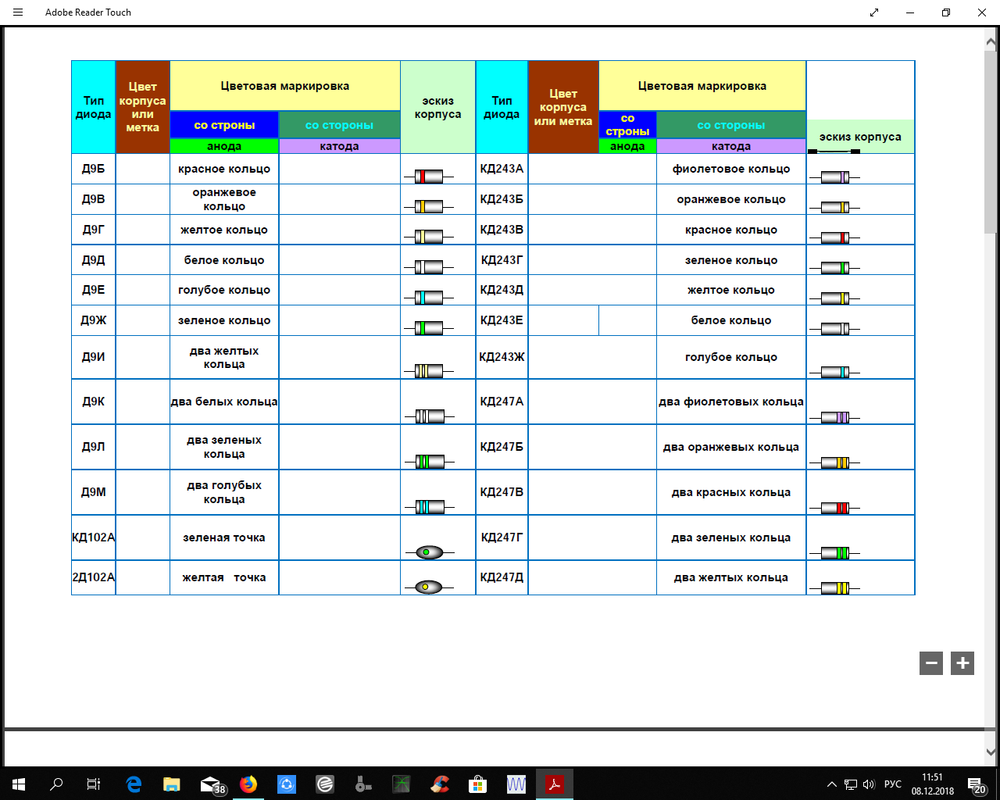Click the vertical scrollbar thumb
Screen dimensions: 1000x800
(990, 143)
